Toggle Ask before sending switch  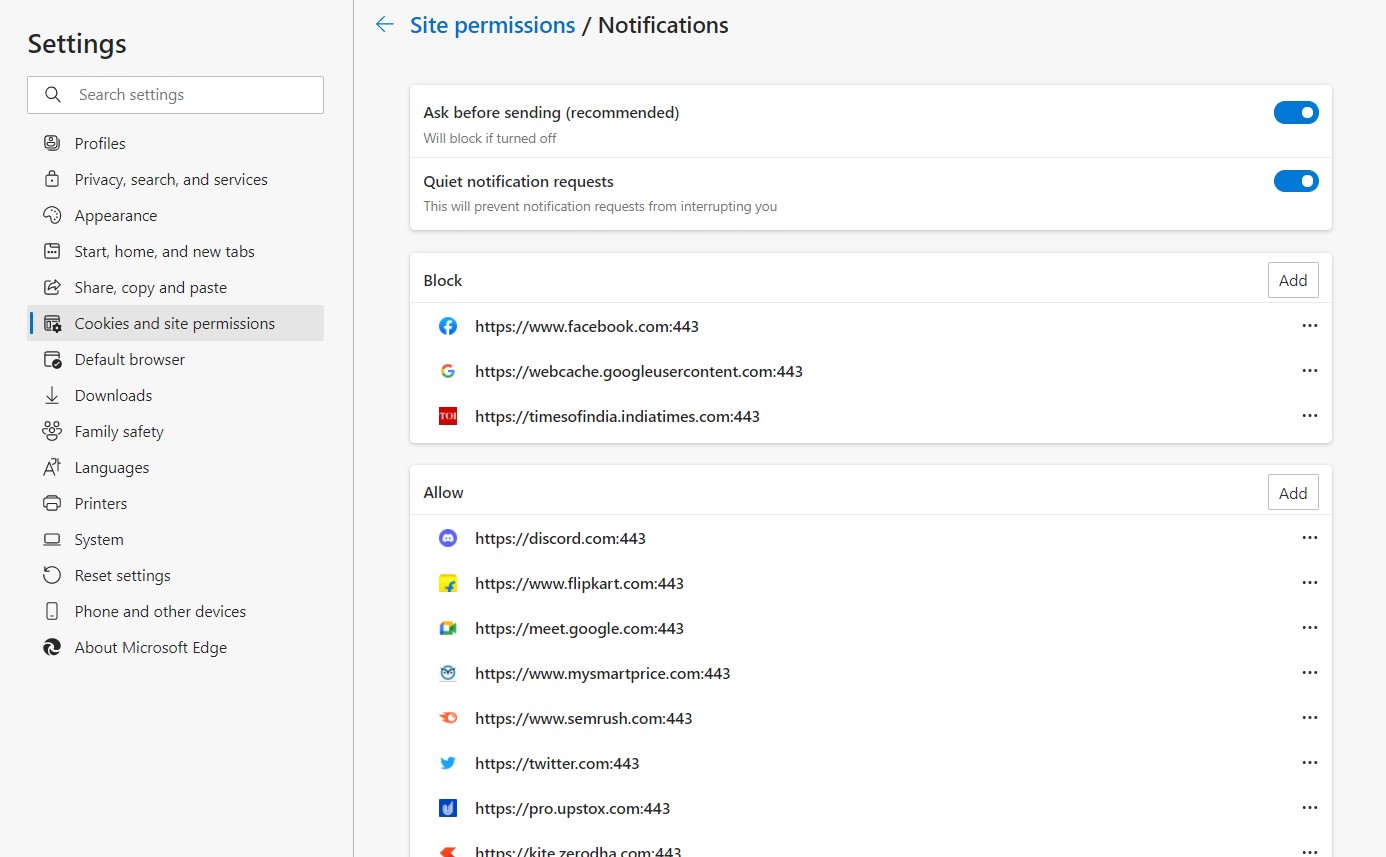click(x=1296, y=113)
